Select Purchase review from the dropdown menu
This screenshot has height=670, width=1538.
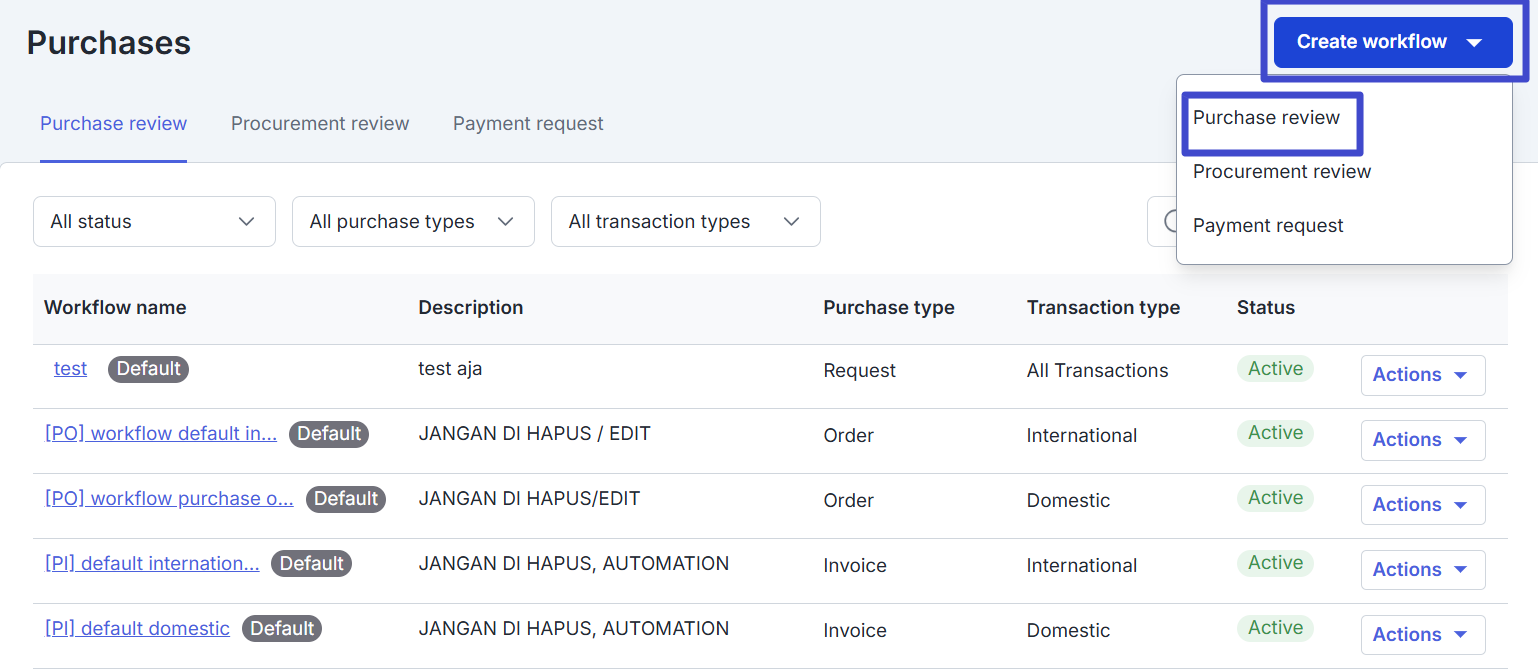point(1266,118)
